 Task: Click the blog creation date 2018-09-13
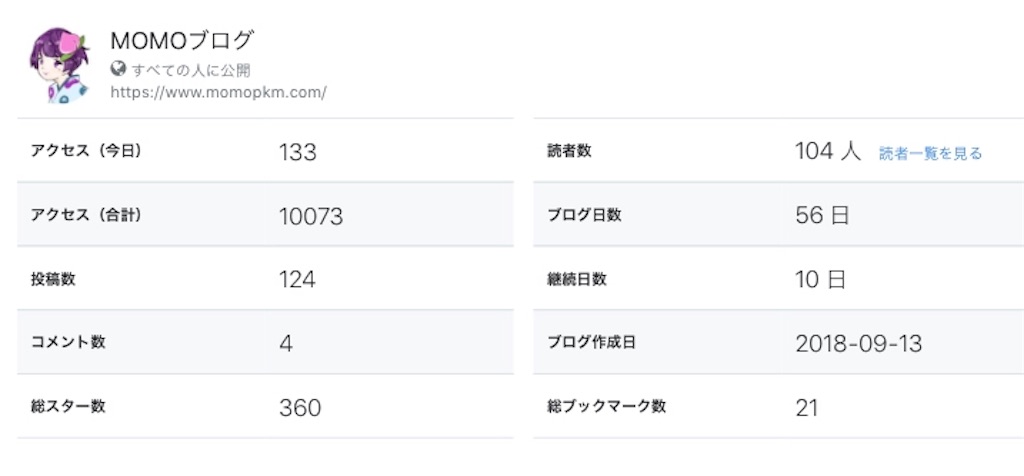(x=859, y=343)
